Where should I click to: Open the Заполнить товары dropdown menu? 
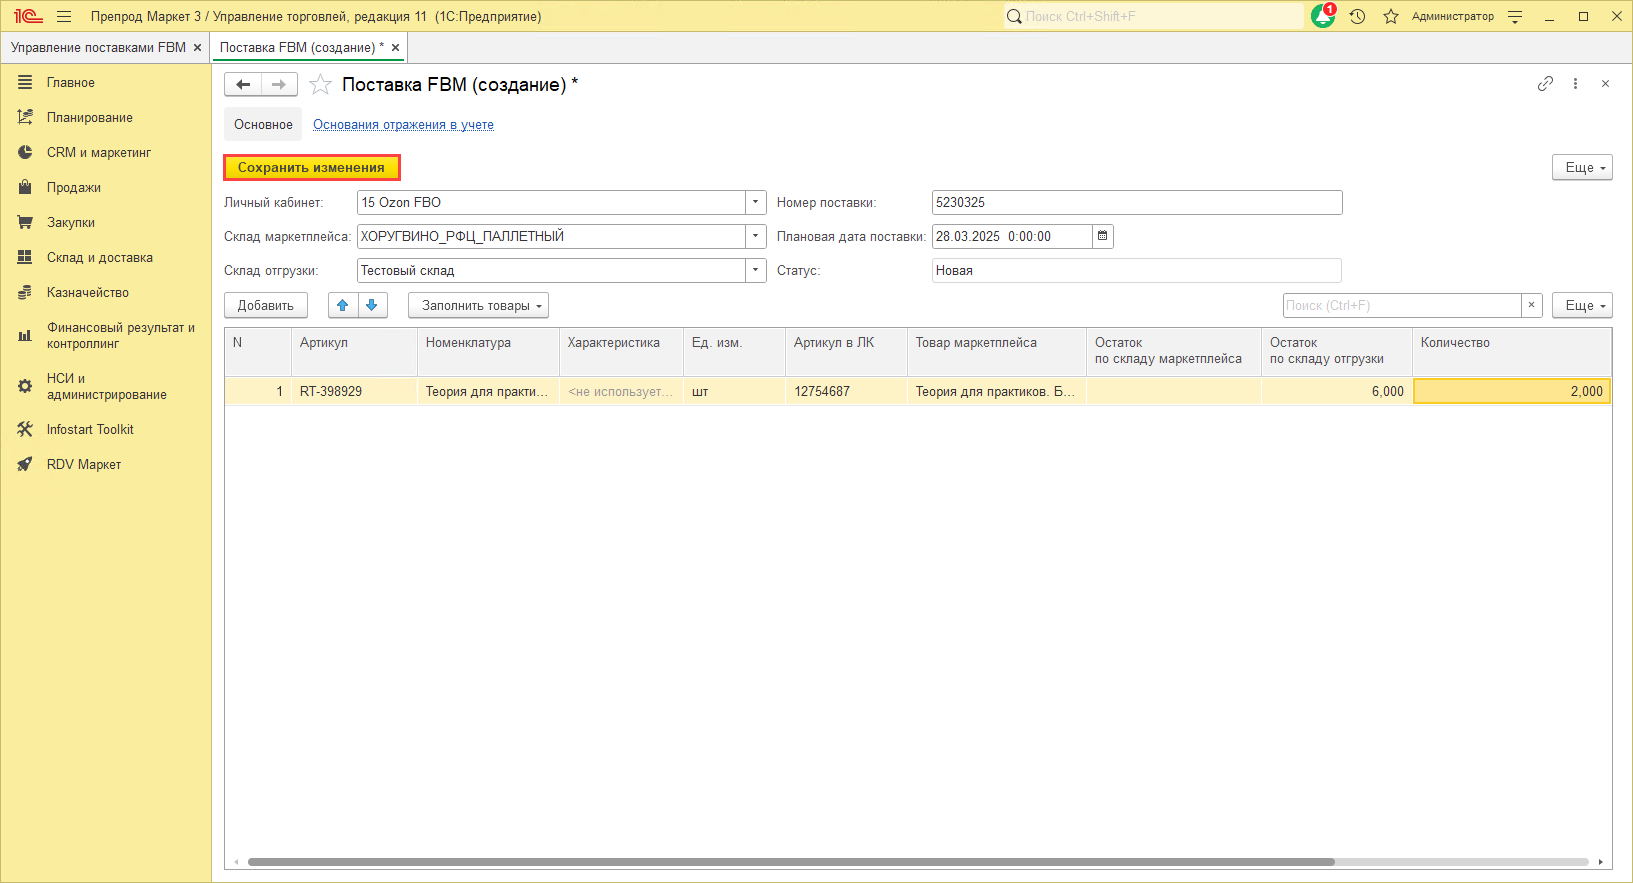(x=478, y=305)
